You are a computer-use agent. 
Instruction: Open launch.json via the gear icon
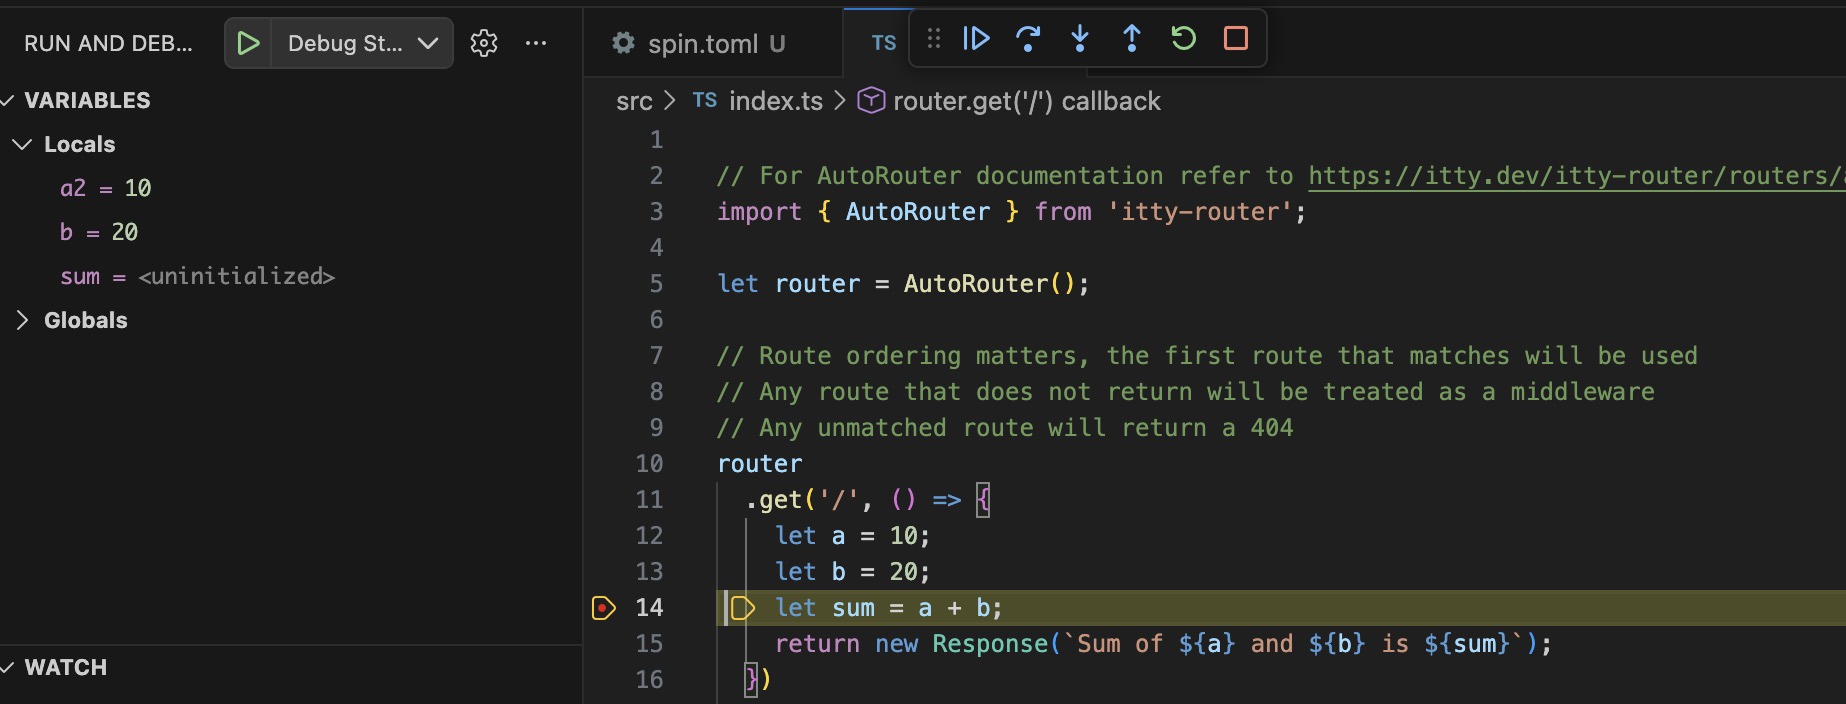tap(484, 43)
